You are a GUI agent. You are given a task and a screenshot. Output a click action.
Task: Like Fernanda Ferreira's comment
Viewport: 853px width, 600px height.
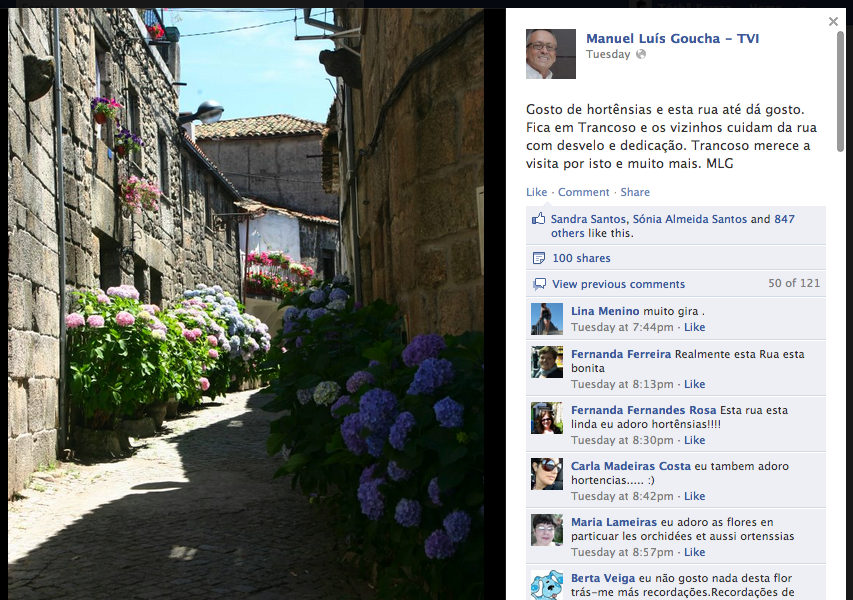(x=694, y=384)
